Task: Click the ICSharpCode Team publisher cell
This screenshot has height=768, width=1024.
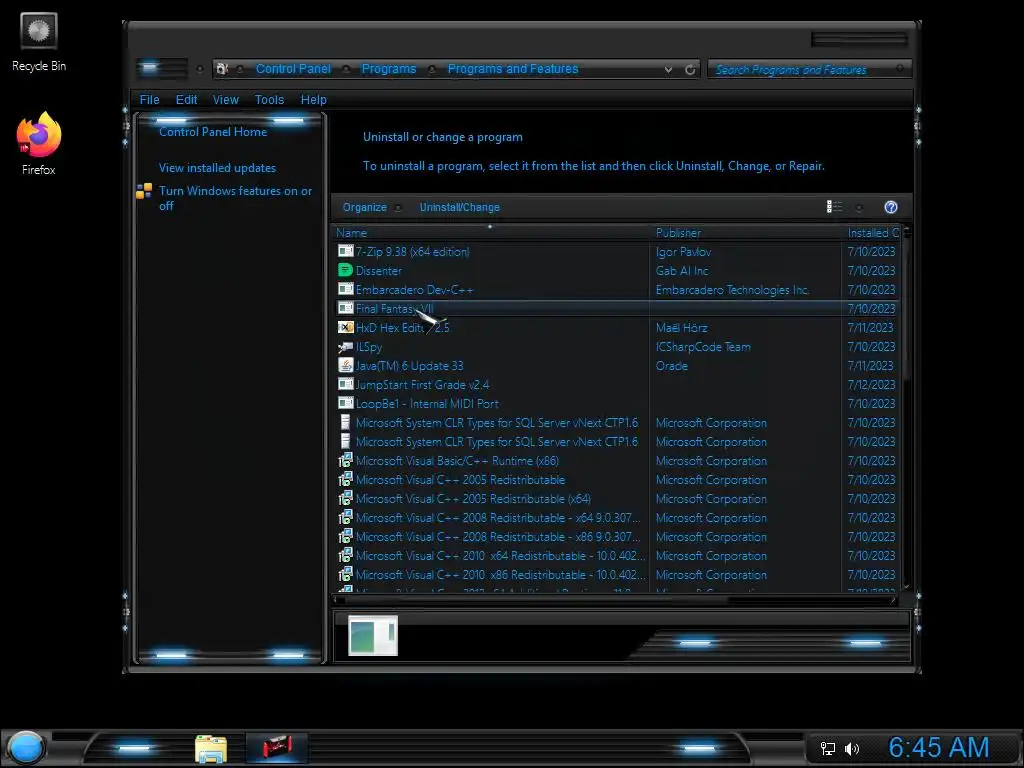Action: pos(703,347)
